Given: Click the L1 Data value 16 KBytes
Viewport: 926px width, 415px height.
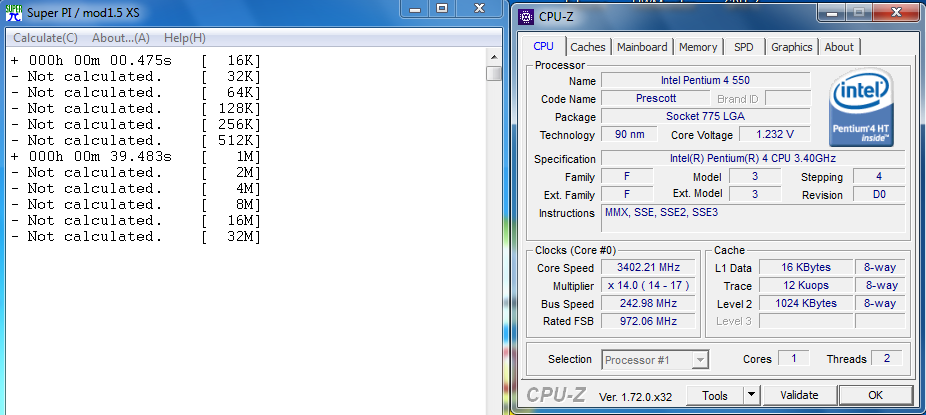Looking at the screenshot, I should pos(806,267).
